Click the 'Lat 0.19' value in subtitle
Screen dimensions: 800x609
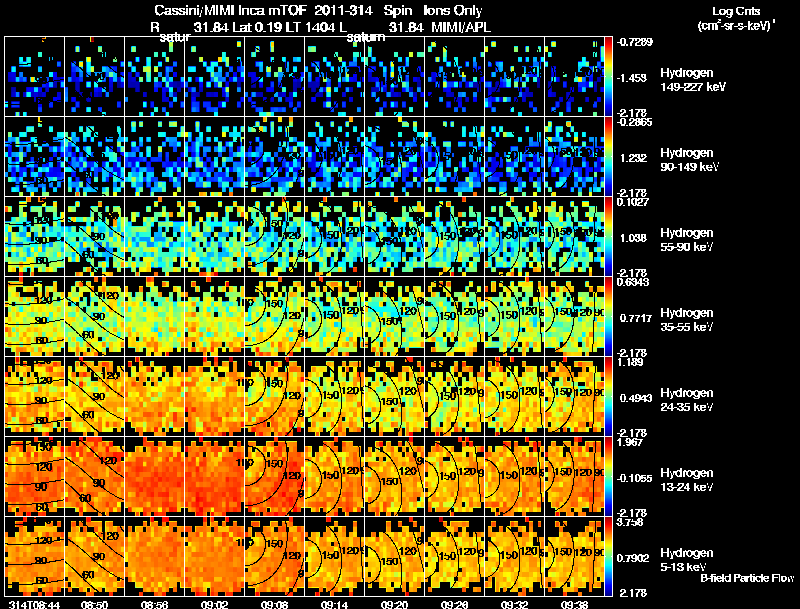257,27
